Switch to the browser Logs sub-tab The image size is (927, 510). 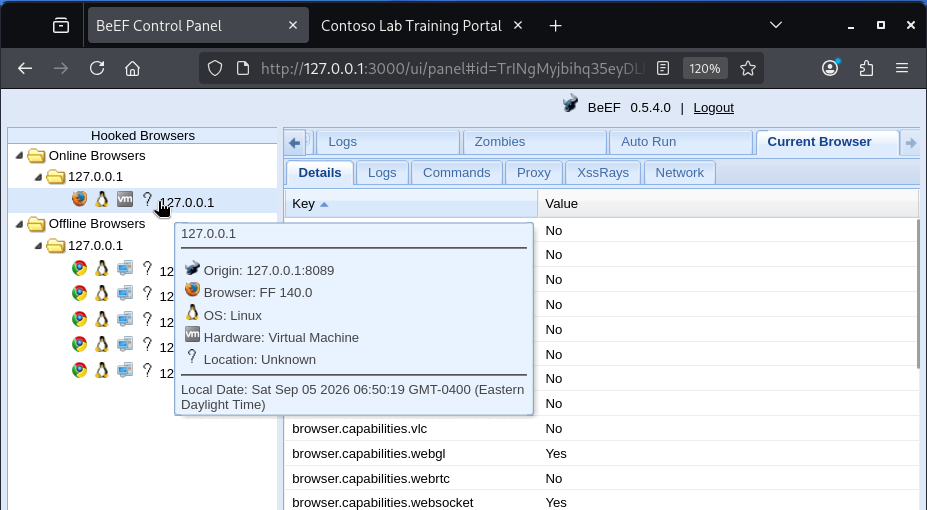pyautogui.click(x=382, y=173)
